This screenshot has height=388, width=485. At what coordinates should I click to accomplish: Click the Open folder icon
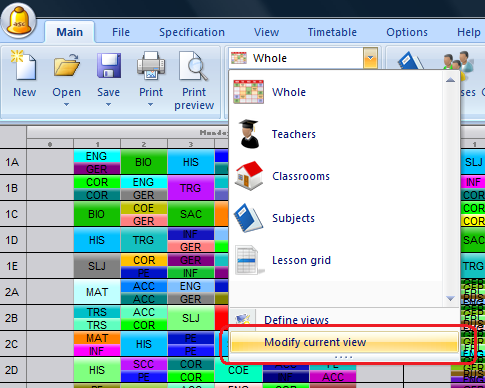tap(66, 65)
